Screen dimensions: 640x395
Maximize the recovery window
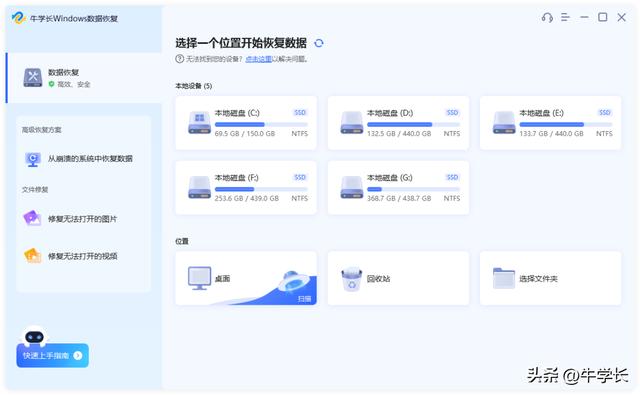click(602, 17)
